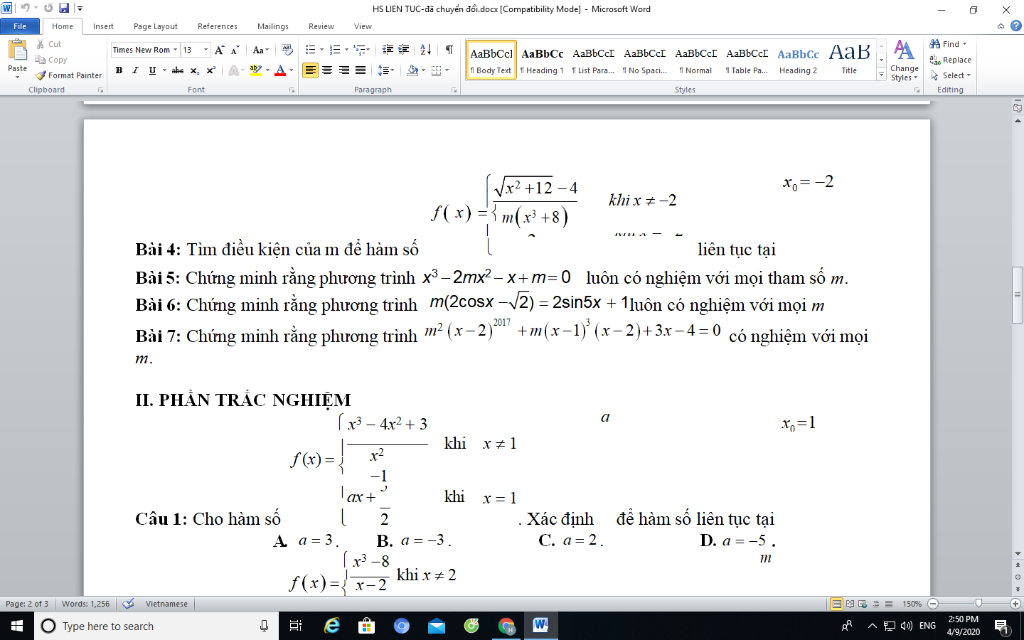Switch to the Review tab
Viewport: 1024px width, 640px height.
321,26
